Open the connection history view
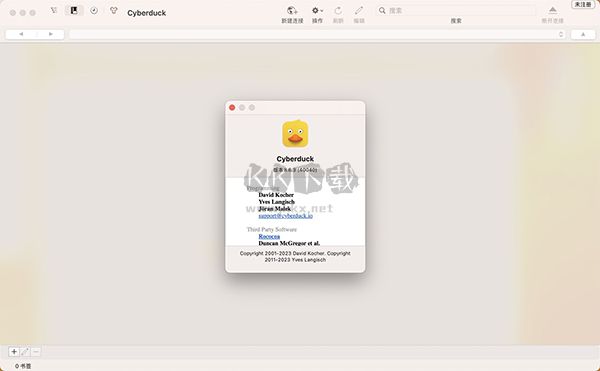This screenshot has height=371, width=600. (x=94, y=11)
